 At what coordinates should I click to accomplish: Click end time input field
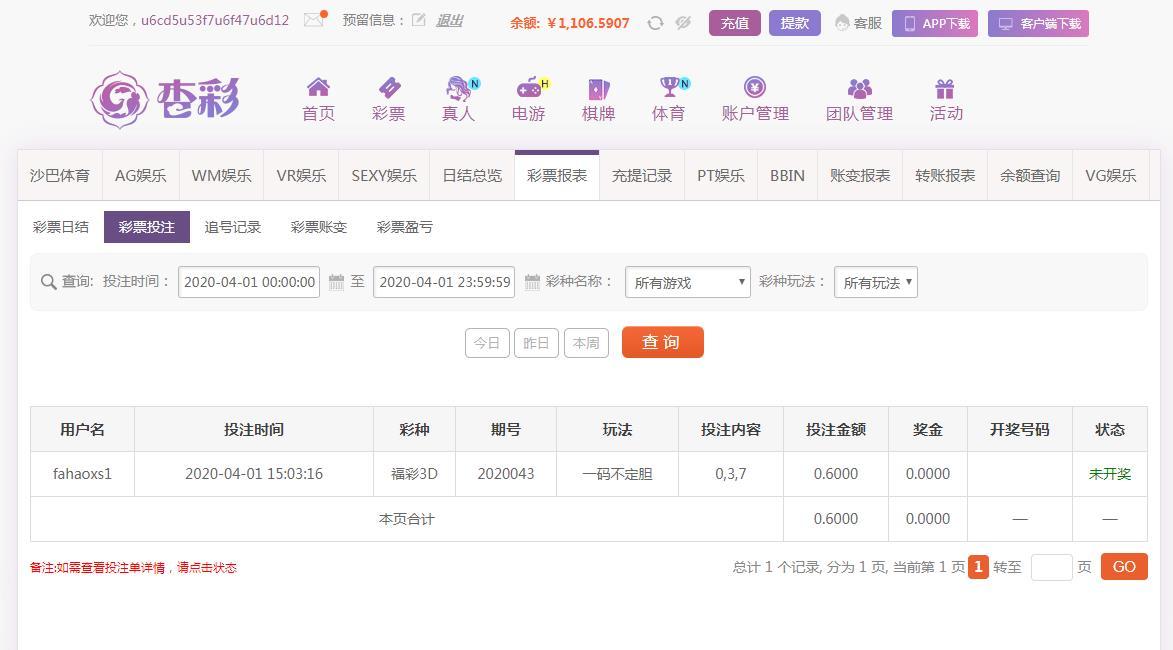(444, 282)
